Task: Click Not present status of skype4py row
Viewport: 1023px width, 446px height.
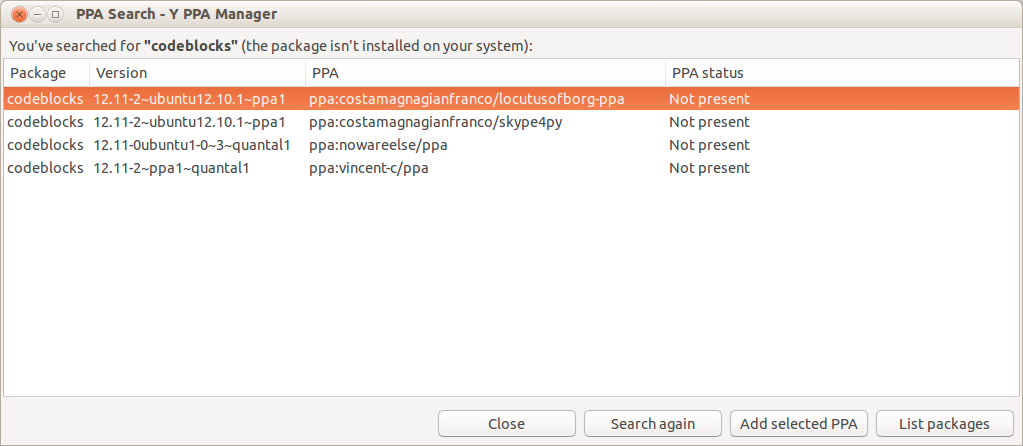Action: point(709,122)
